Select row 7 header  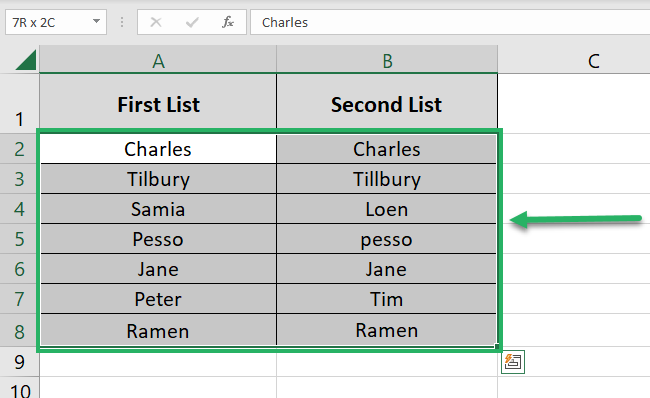pos(19,298)
